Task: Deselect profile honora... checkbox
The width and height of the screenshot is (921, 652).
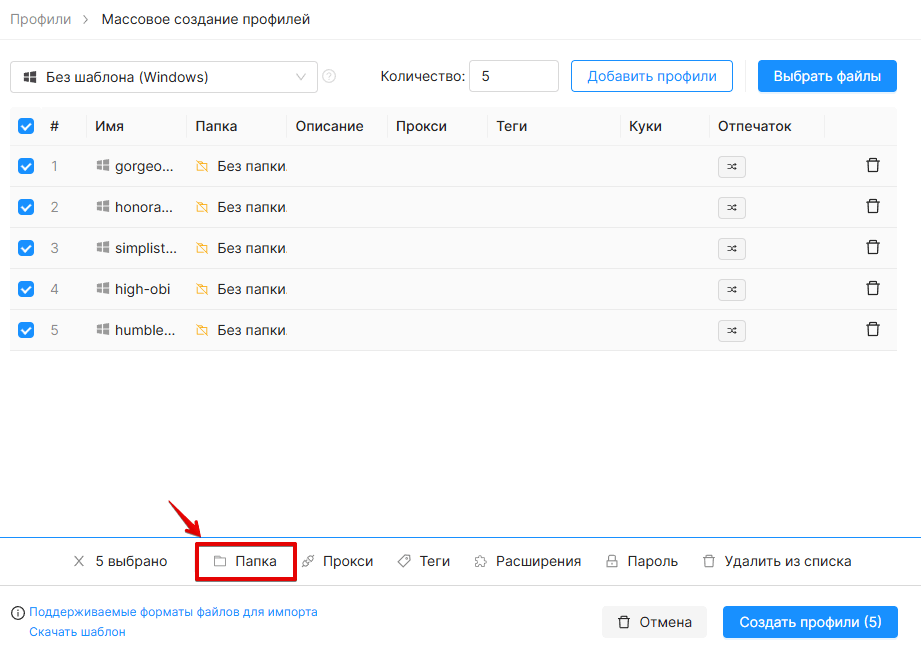Action: point(26,207)
